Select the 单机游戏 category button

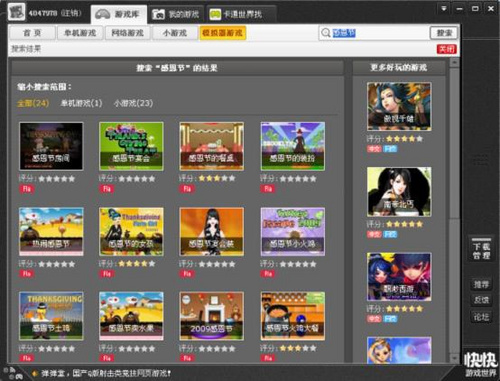[80, 33]
